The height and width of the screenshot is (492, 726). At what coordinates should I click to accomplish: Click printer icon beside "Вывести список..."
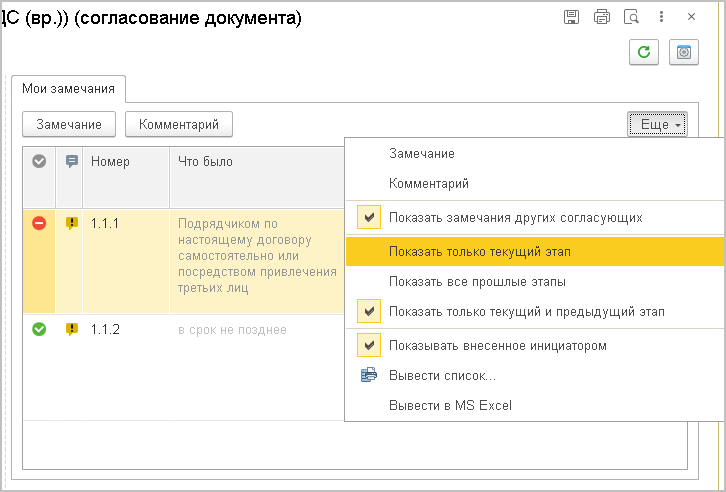click(369, 375)
